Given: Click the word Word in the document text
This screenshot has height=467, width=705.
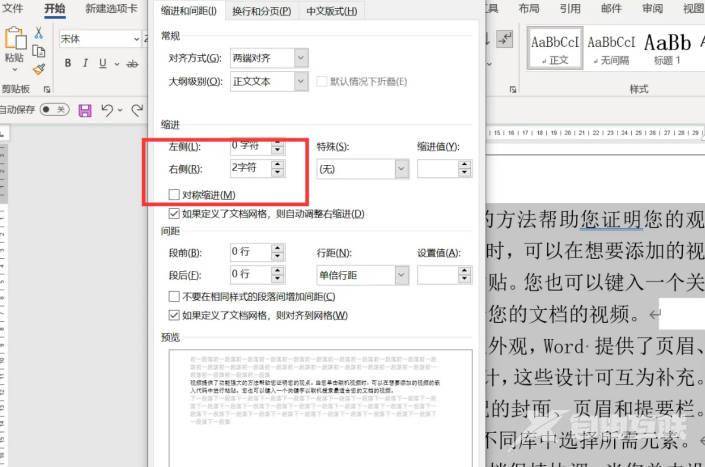Looking at the screenshot, I should coord(564,346).
